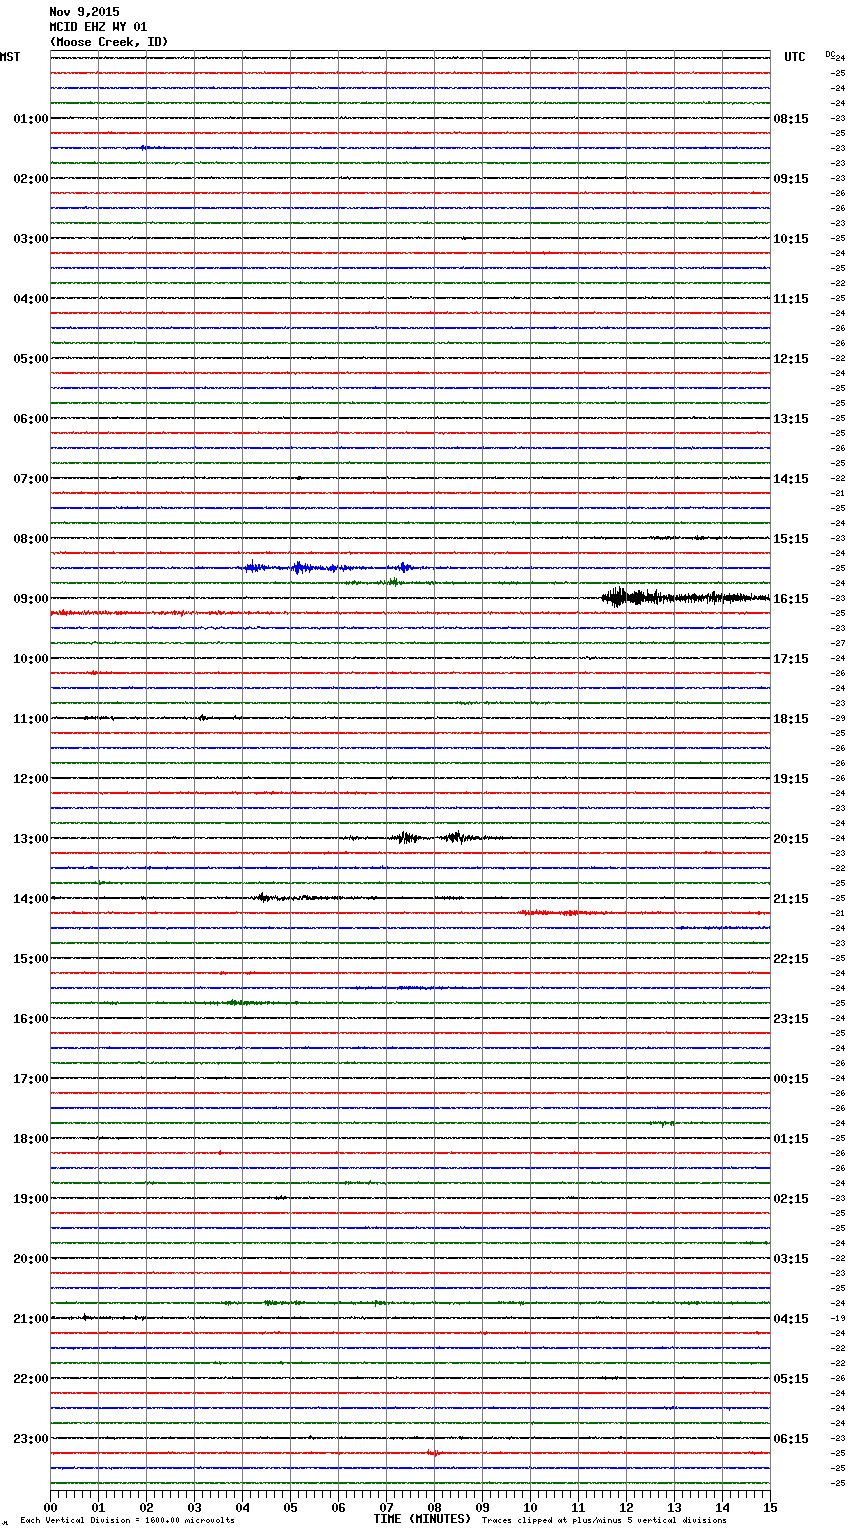Click the 16:15 UTC time label

(x=791, y=599)
